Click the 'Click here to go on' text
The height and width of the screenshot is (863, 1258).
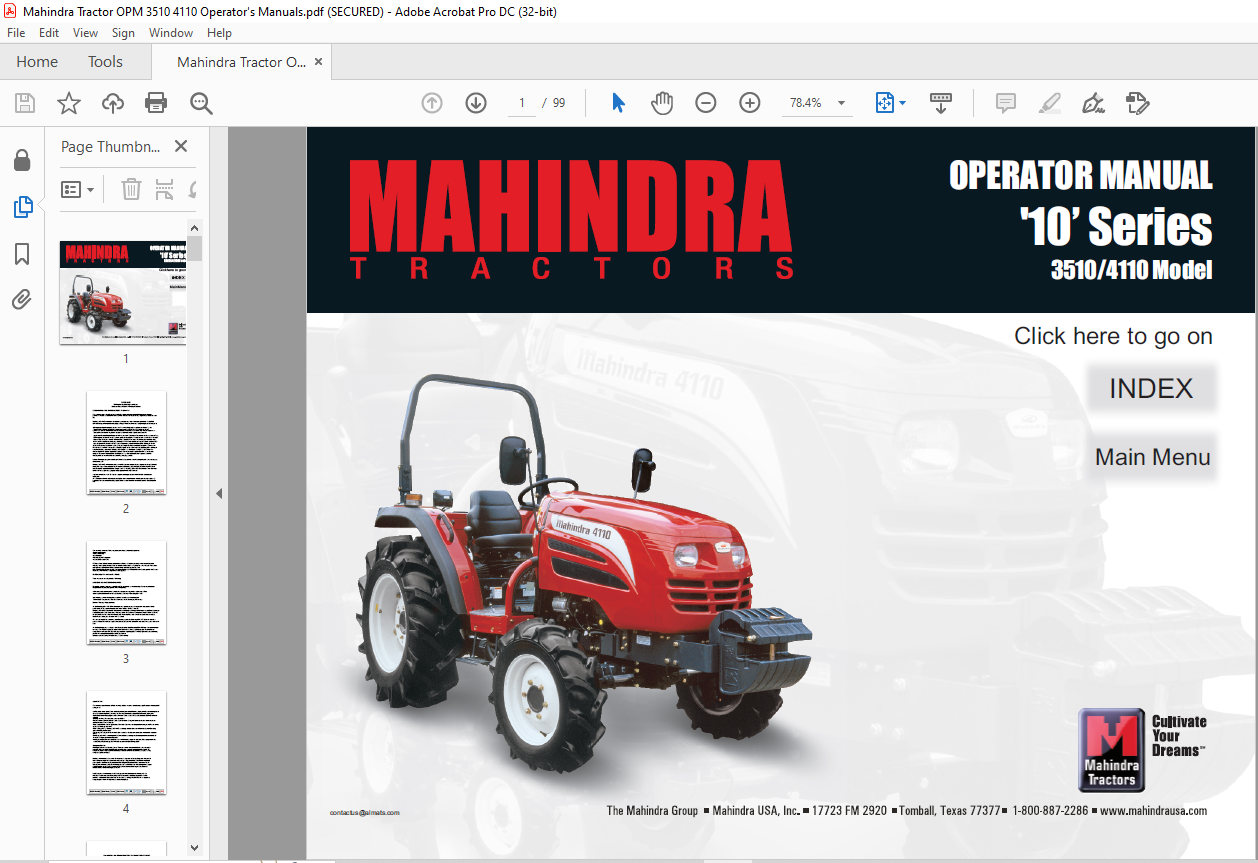(x=1113, y=336)
